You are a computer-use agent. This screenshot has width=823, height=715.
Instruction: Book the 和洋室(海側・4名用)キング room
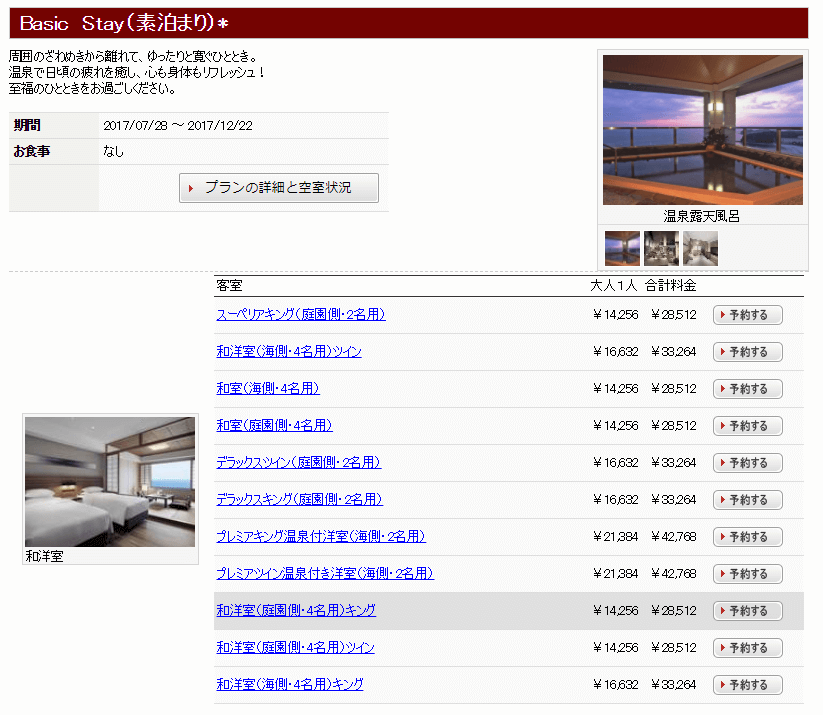(x=747, y=685)
